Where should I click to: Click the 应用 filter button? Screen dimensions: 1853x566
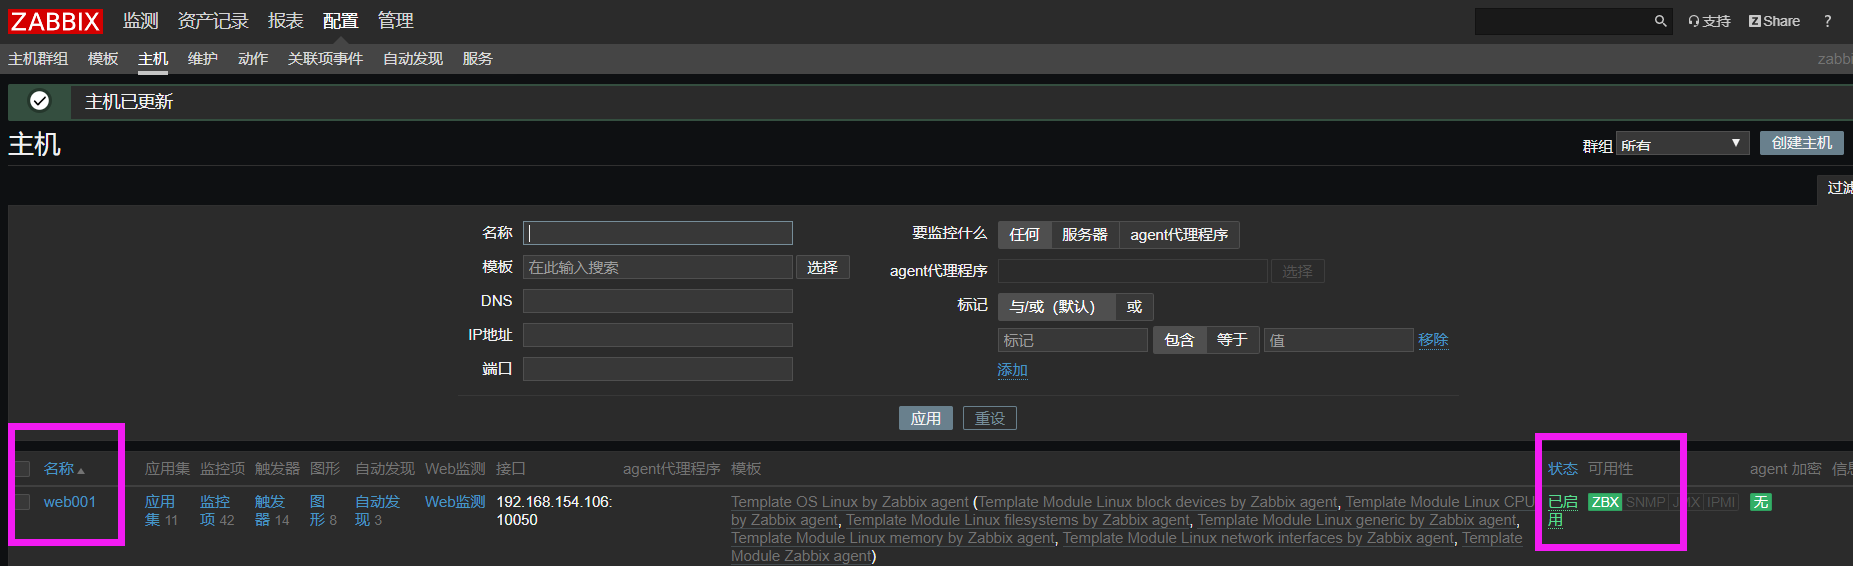pos(926,418)
